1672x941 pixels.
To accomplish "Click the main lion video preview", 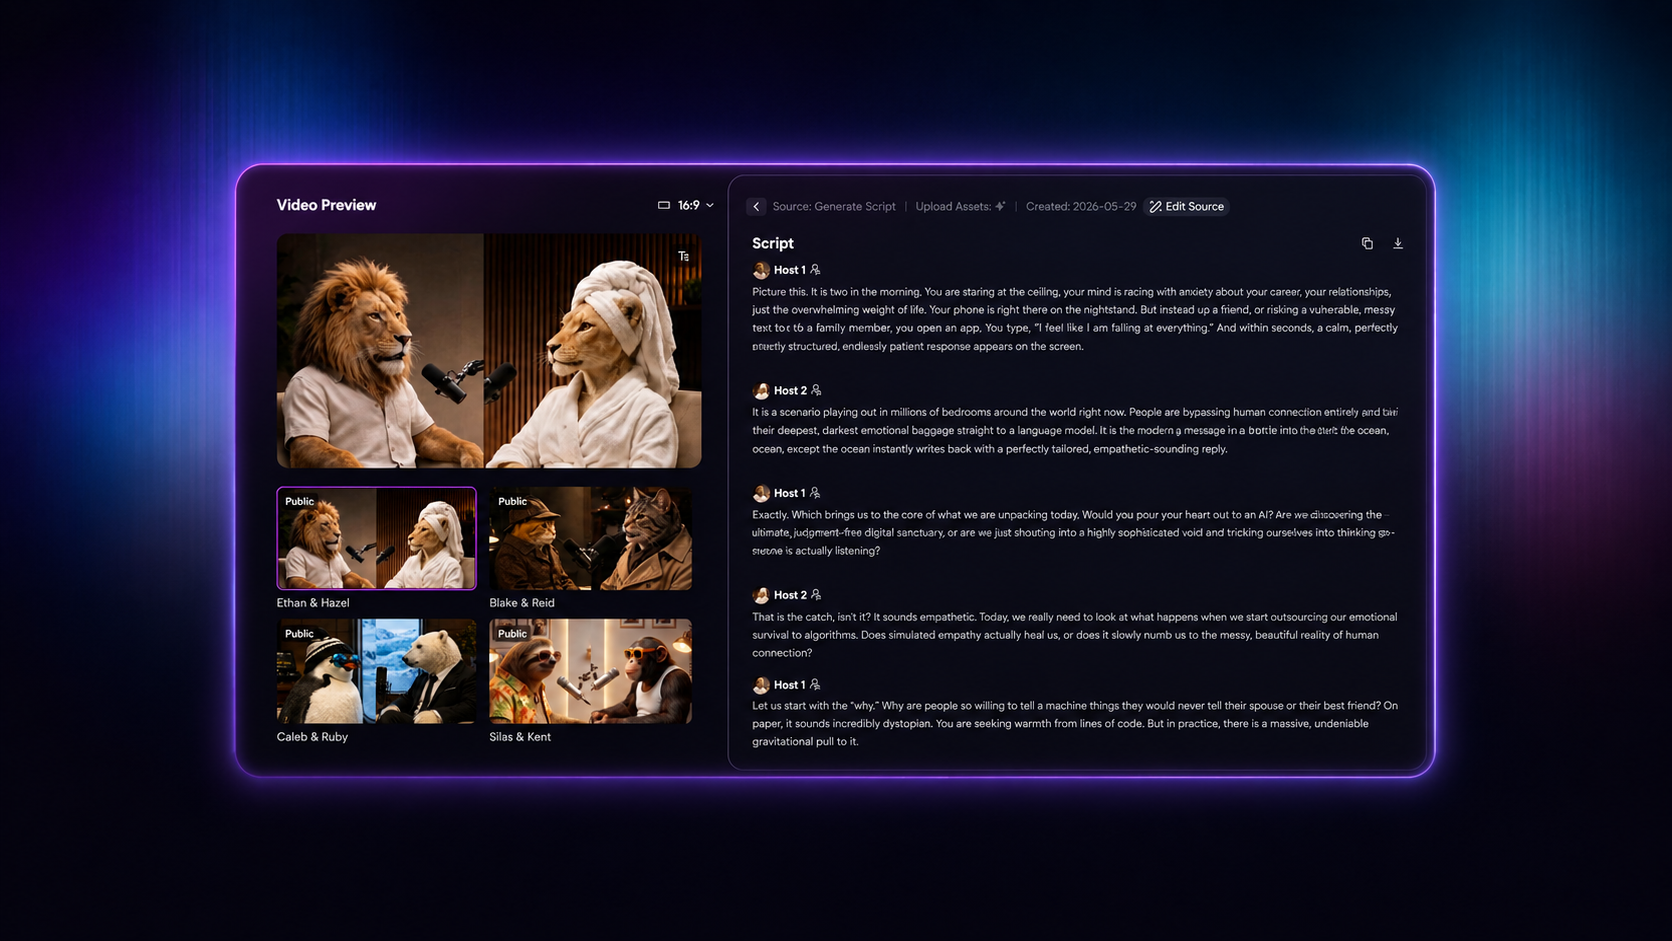I will point(489,351).
